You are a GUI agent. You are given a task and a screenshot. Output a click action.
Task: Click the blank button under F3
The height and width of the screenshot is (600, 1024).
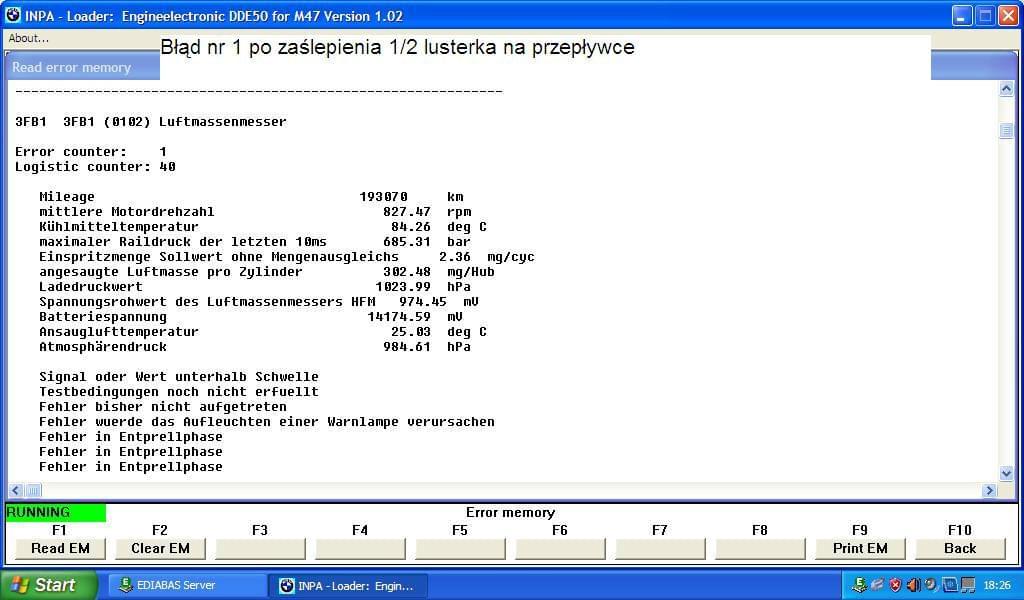(x=260, y=548)
